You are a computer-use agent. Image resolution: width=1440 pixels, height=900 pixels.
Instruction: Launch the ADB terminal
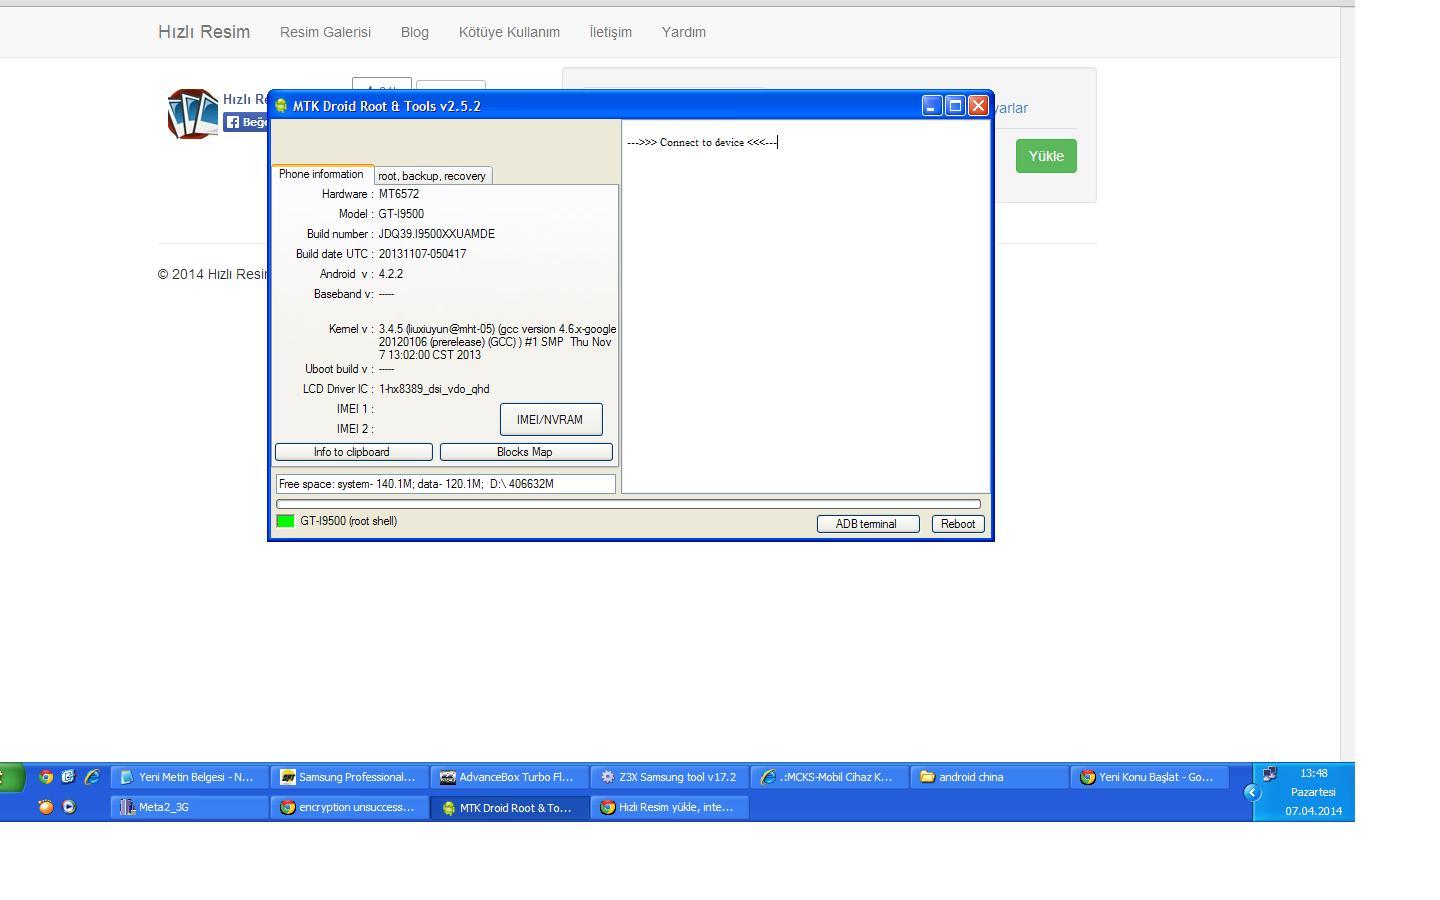(866, 524)
